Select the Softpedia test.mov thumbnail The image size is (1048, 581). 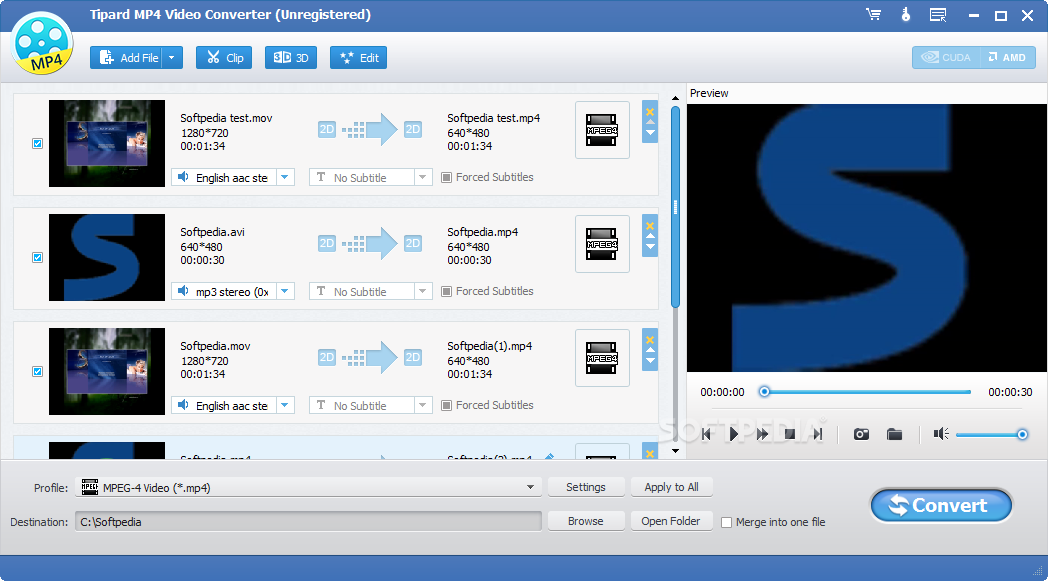point(107,143)
